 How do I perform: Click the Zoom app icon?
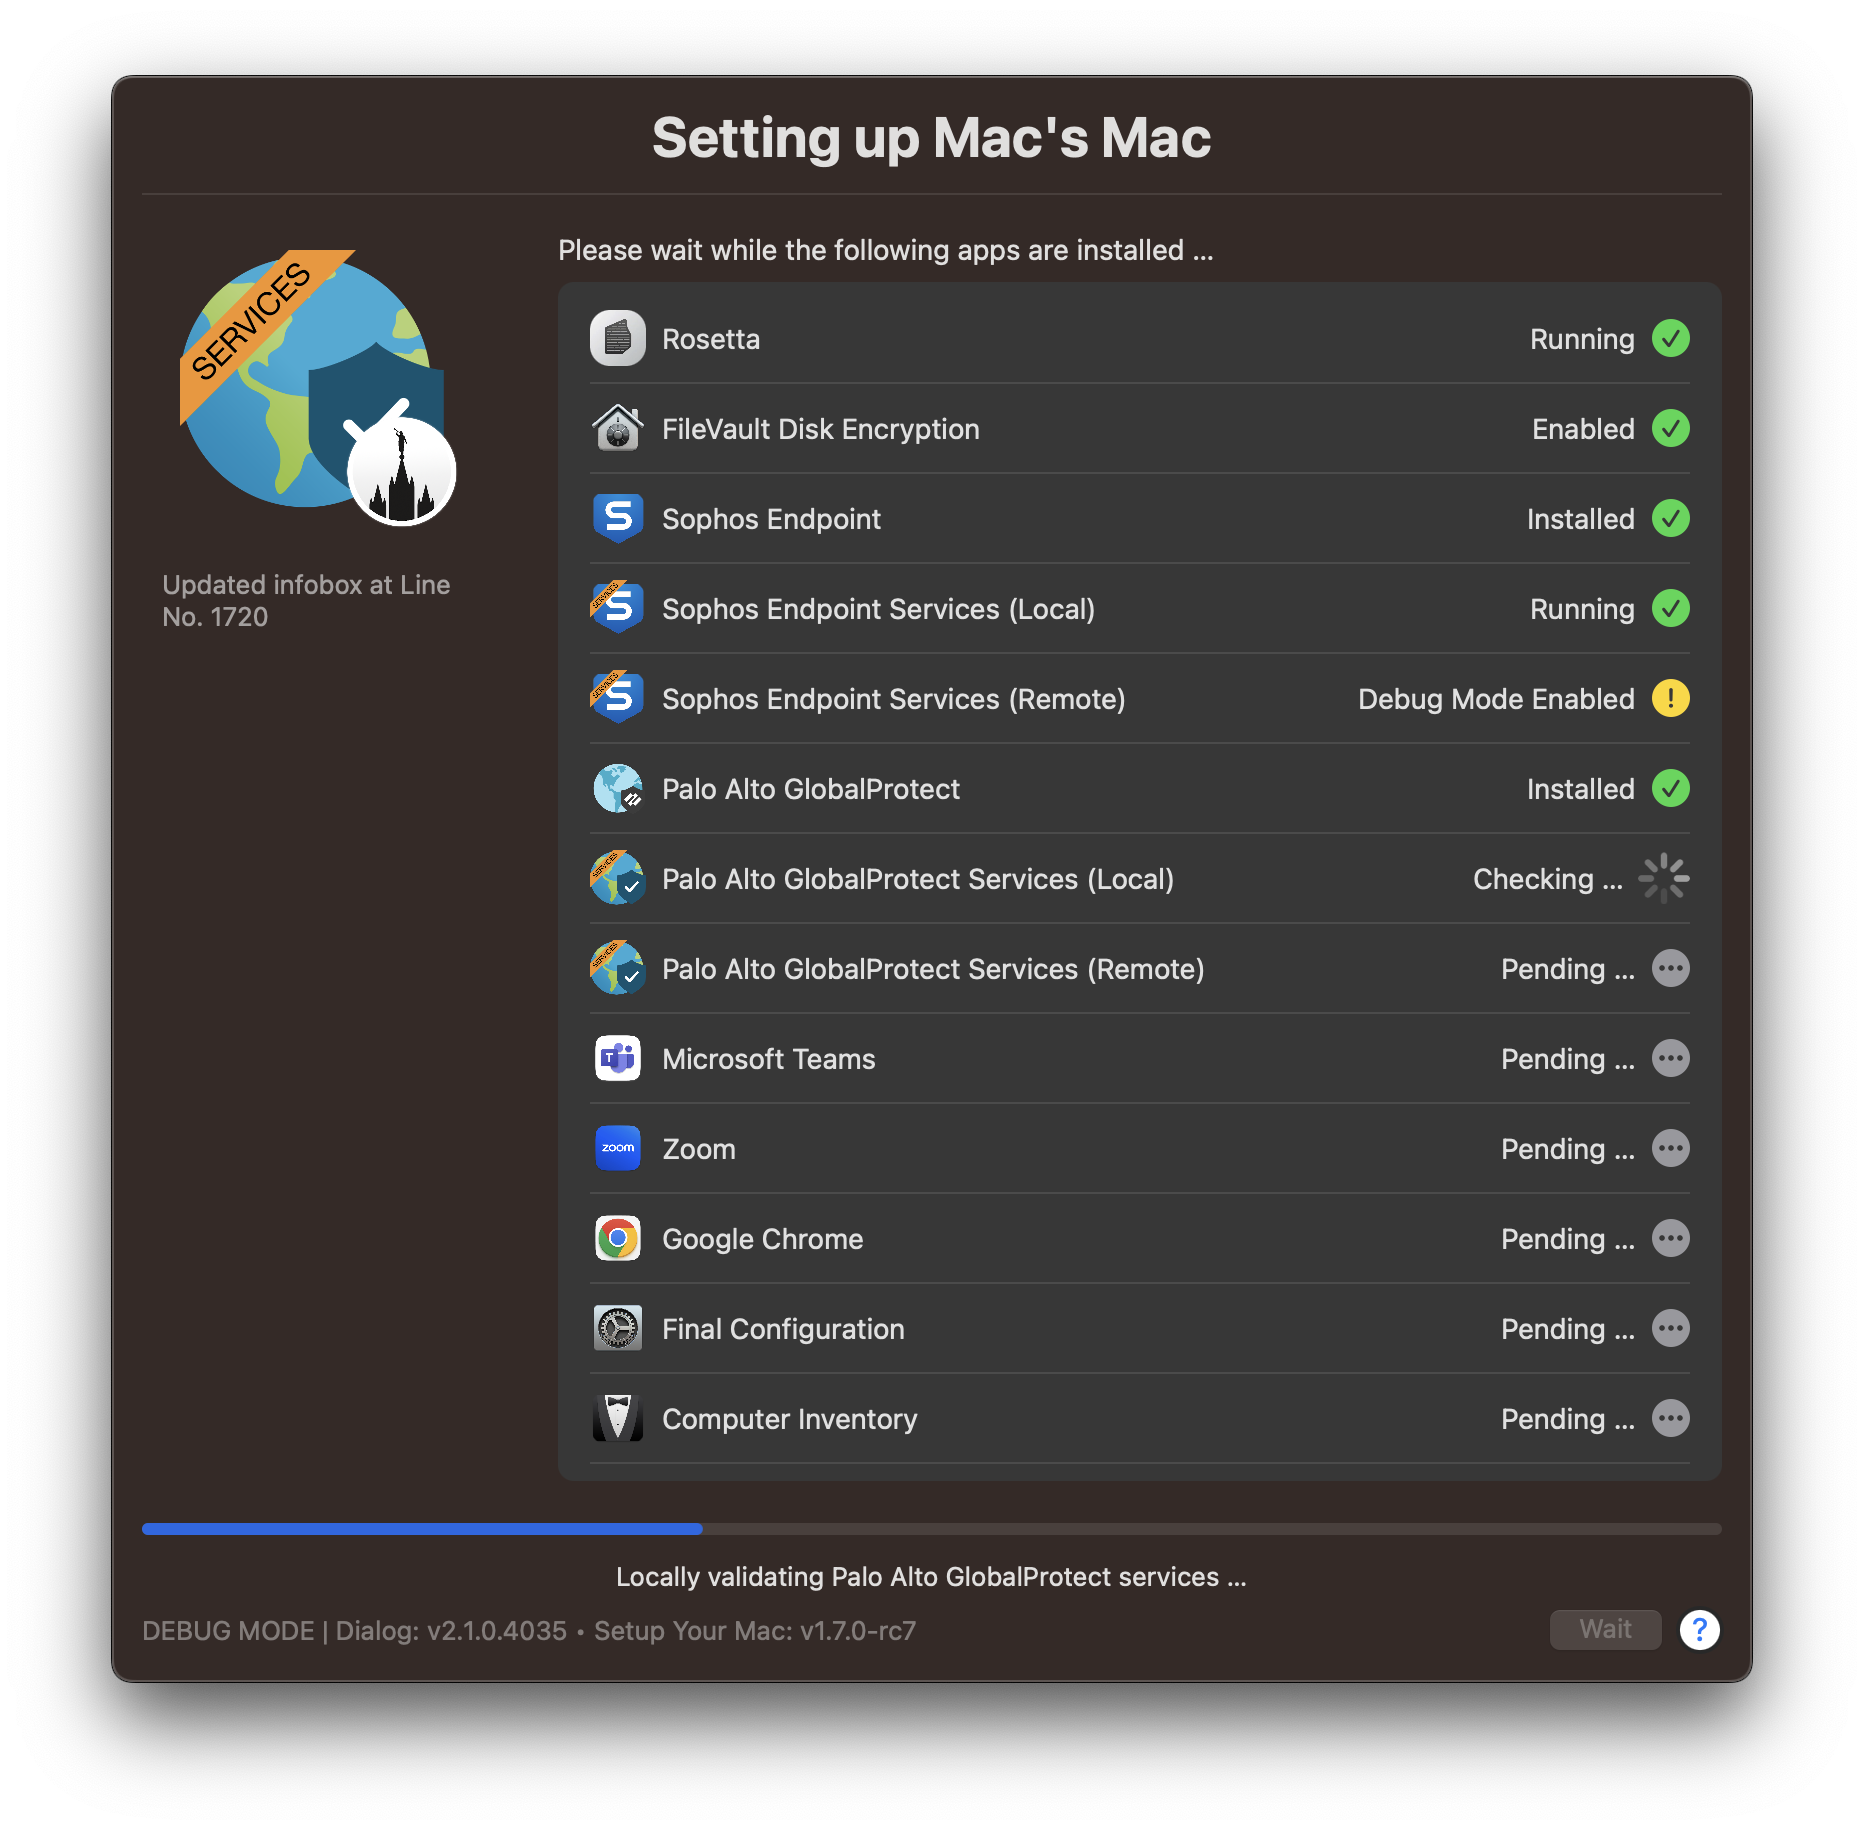pyautogui.click(x=618, y=1148)
